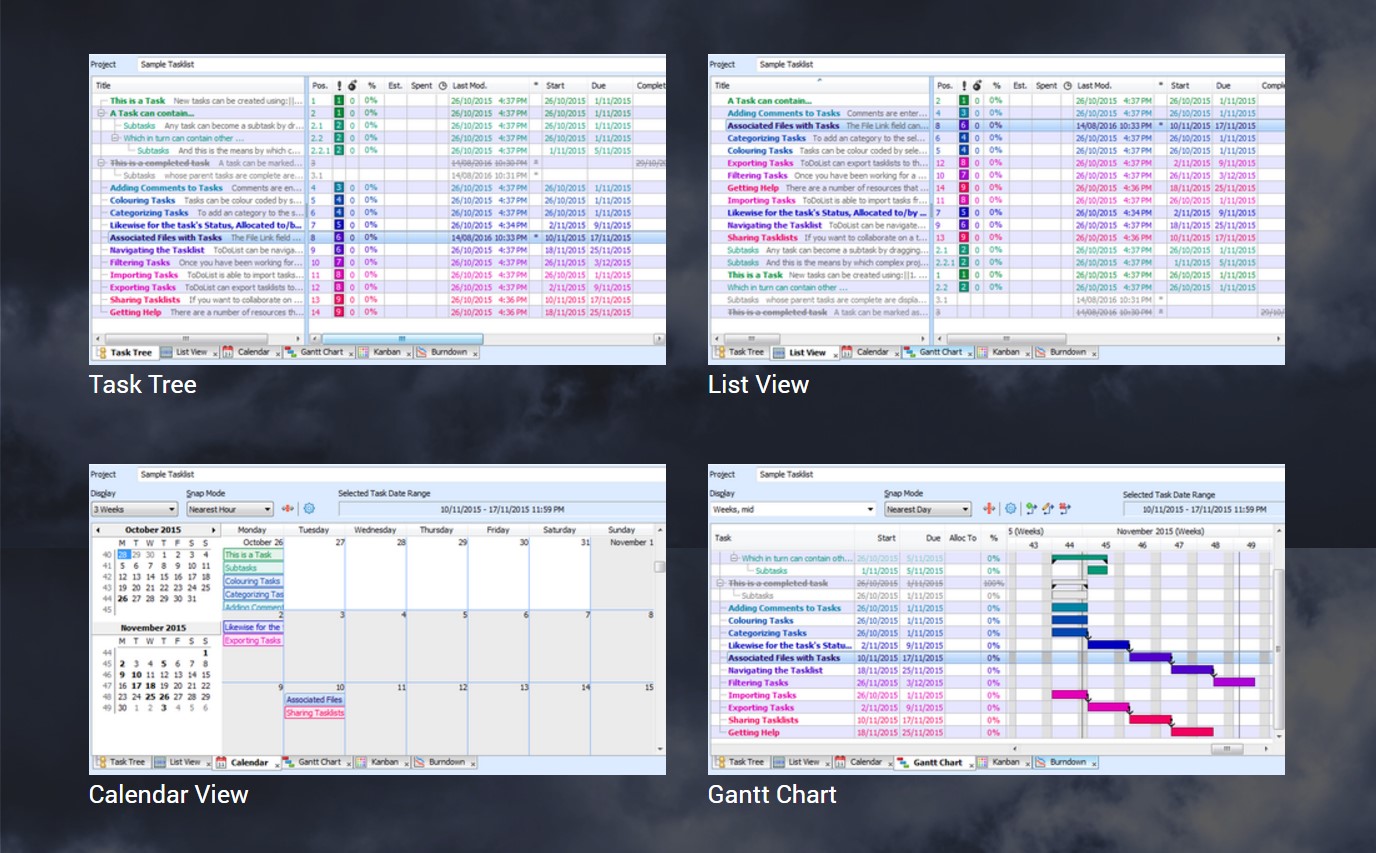Click the edit dependency pencil icon in Gantt toolbar
The image size is (1376, 853).
1047,509
